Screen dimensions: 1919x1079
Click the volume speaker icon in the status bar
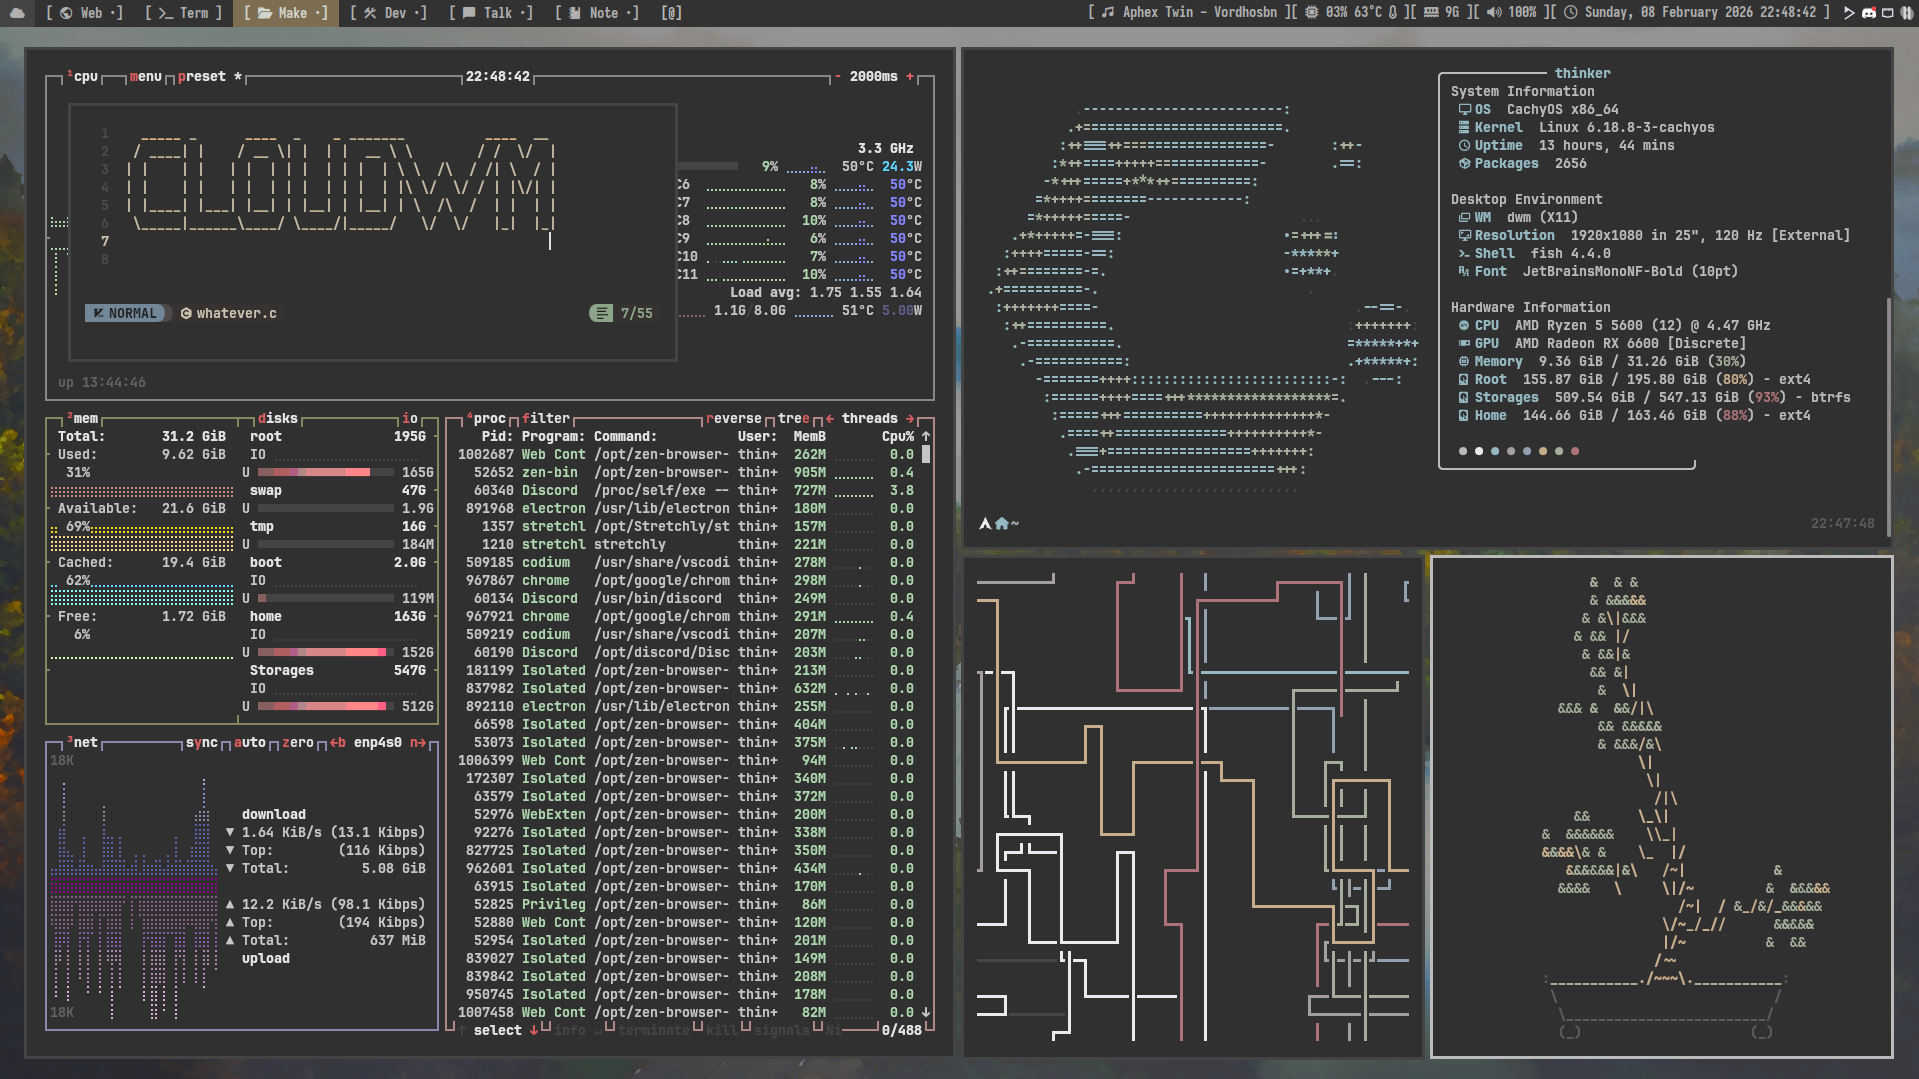click(x=1493, y=13)
